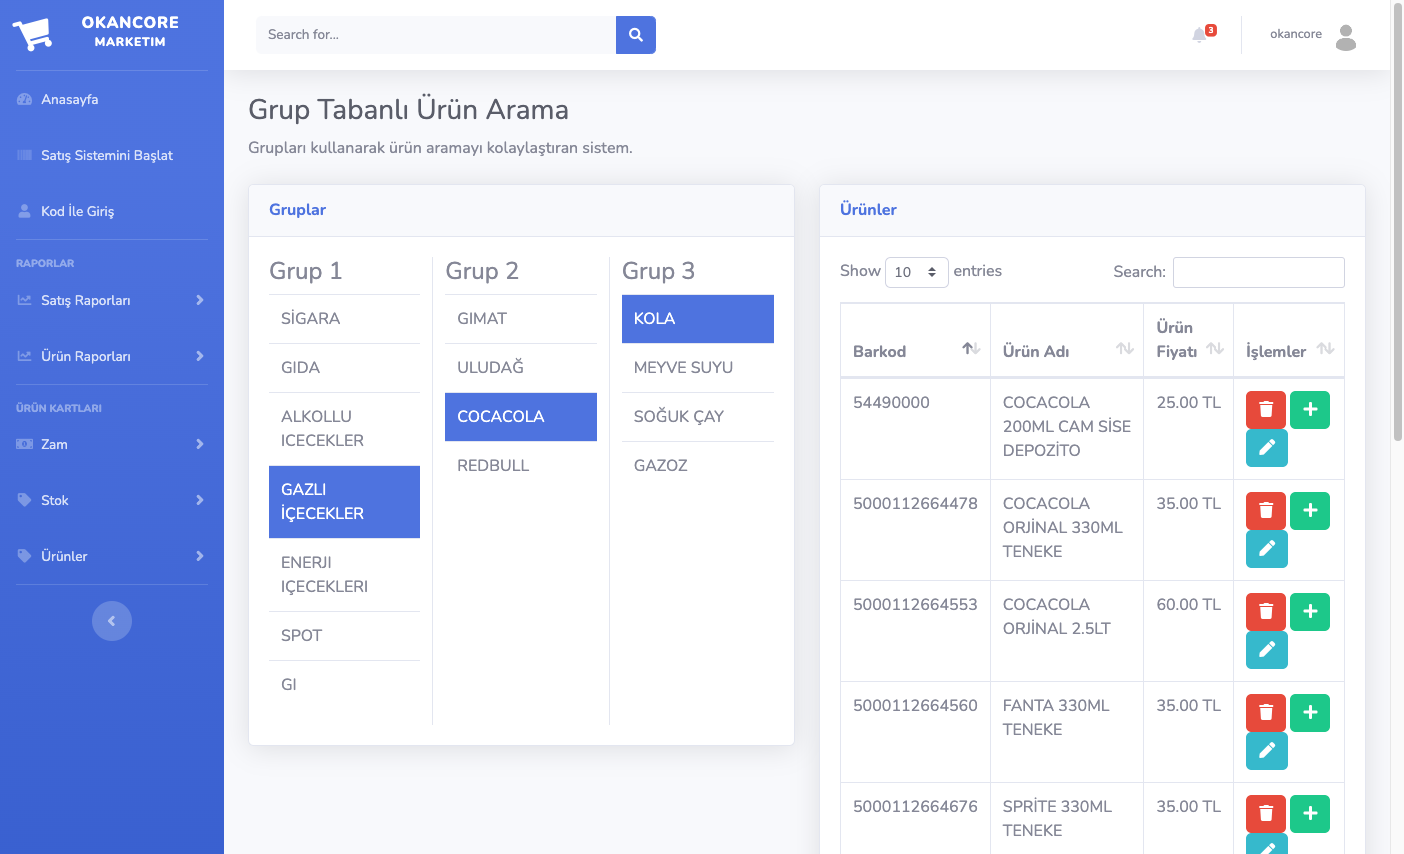The height and width of the screenshot is (854, 1404).
Task: Collapse sidebar with round chevron button
Action: tap(112, 621)
